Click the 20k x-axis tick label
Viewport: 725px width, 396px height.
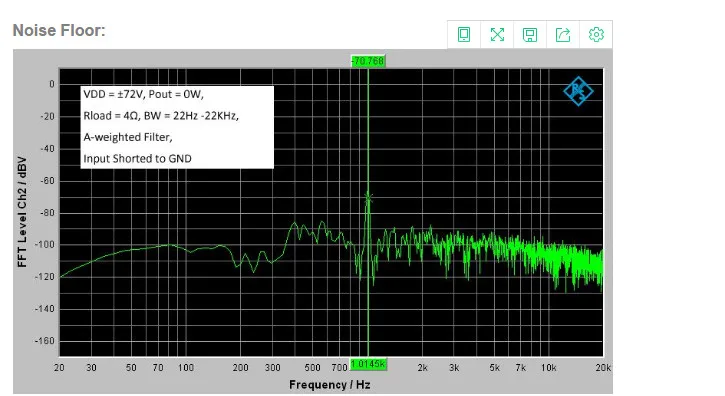coord(603,368)
